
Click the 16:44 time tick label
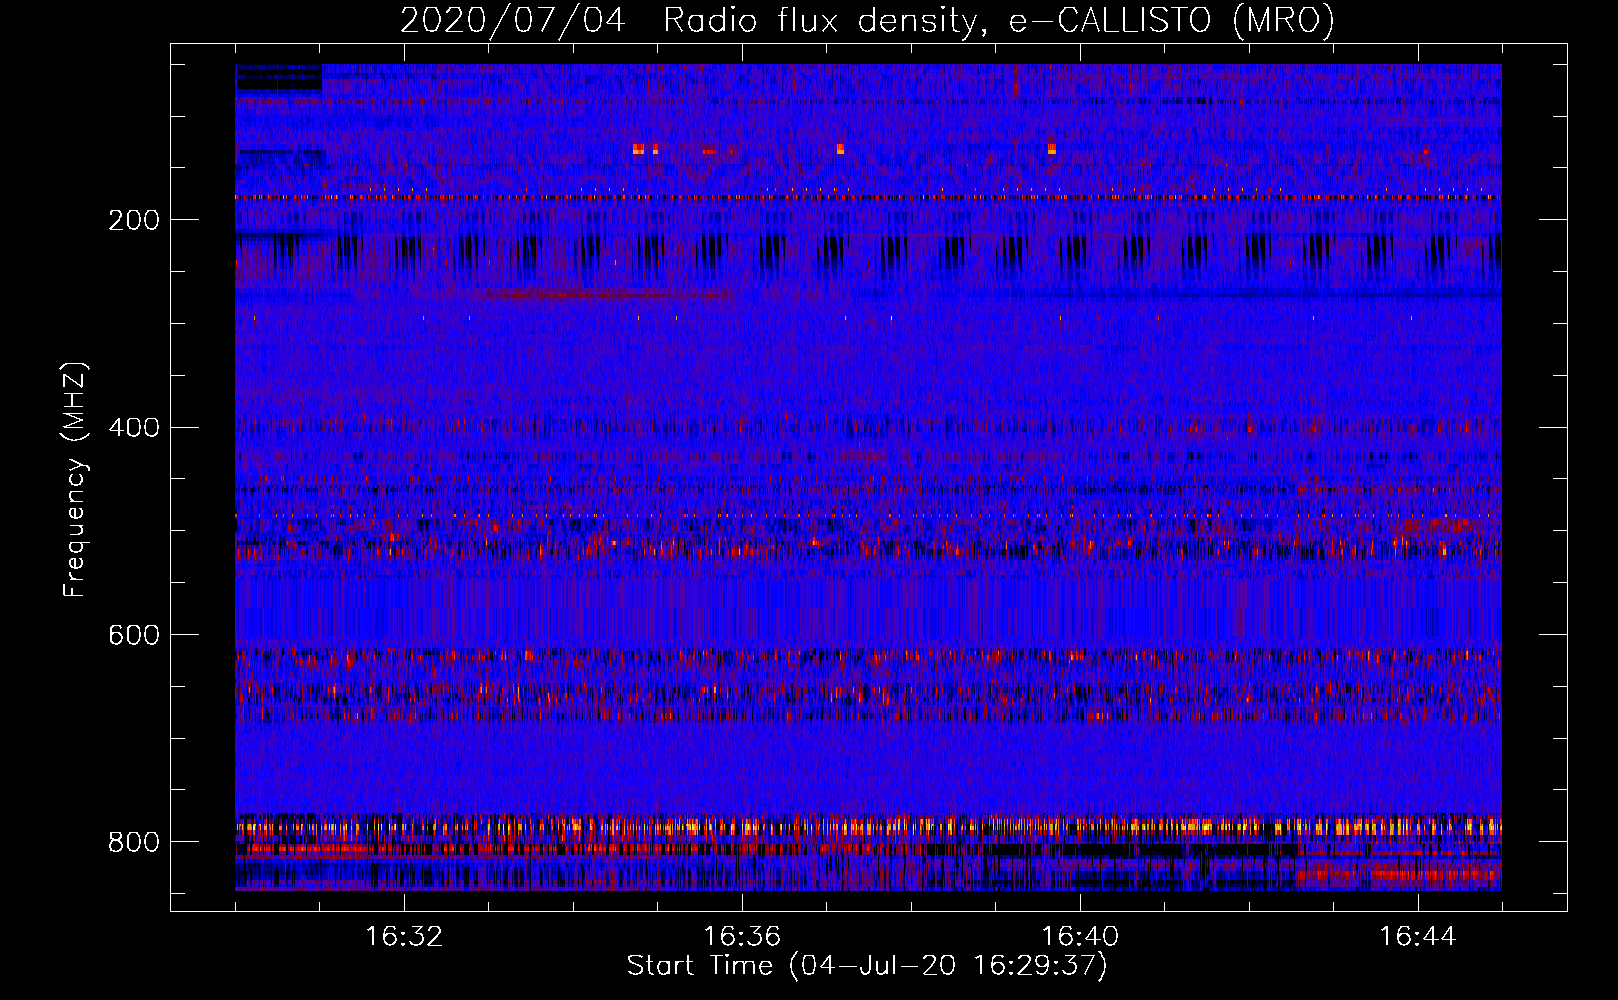1418,937
